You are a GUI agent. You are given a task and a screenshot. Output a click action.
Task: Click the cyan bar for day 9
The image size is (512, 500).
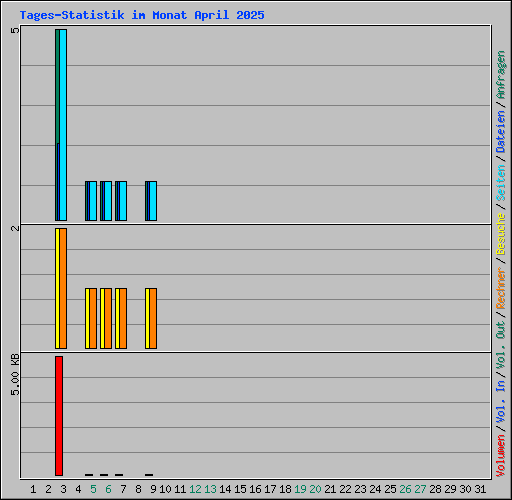click(x=153, y=201)
